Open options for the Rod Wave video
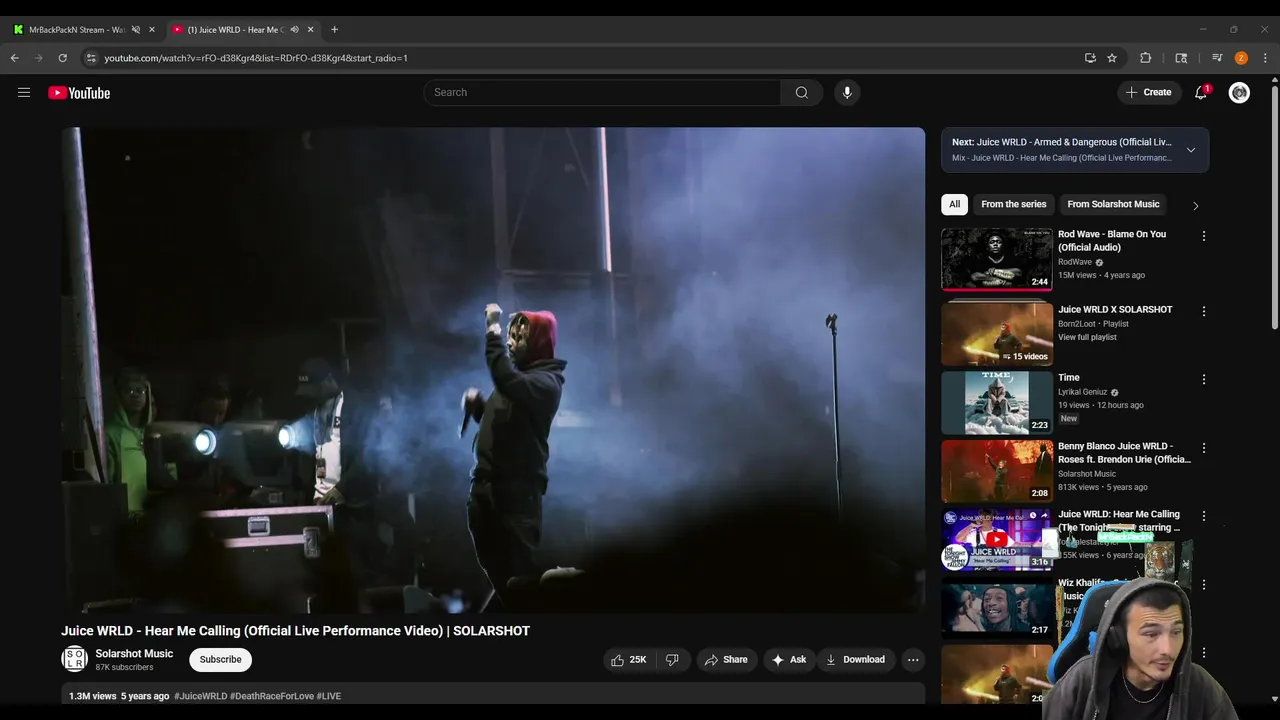The height and width of the screenshot is (720, 1280). (x=1204, y=237)
